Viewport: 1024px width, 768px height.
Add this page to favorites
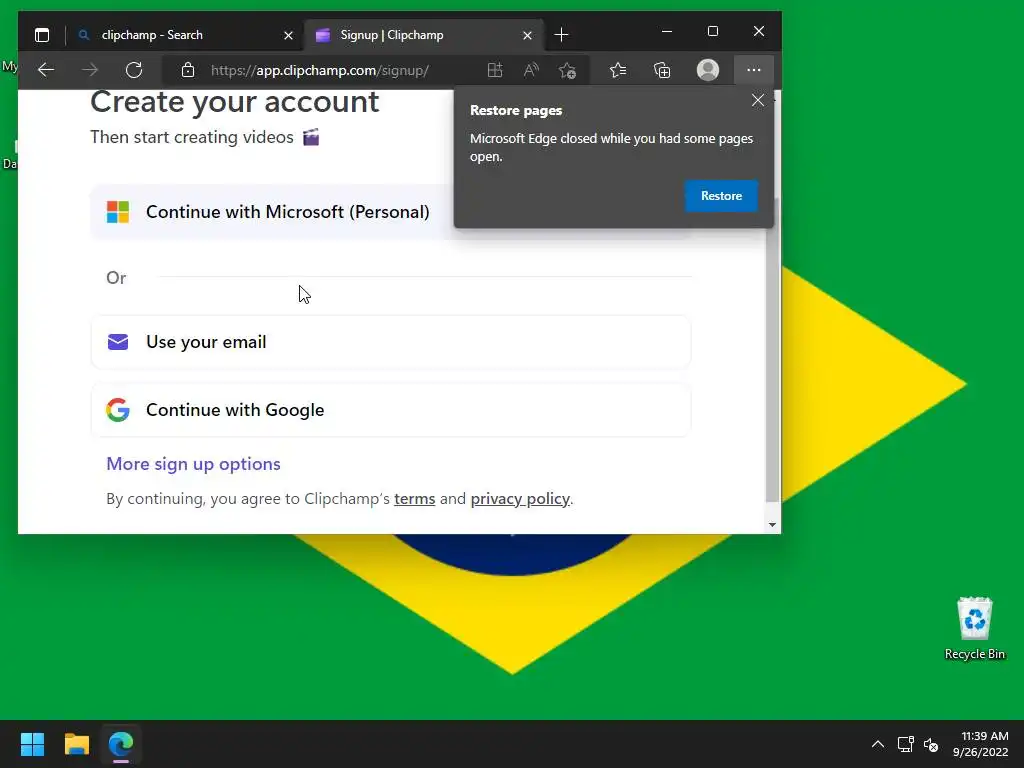[x=568, y=70]
